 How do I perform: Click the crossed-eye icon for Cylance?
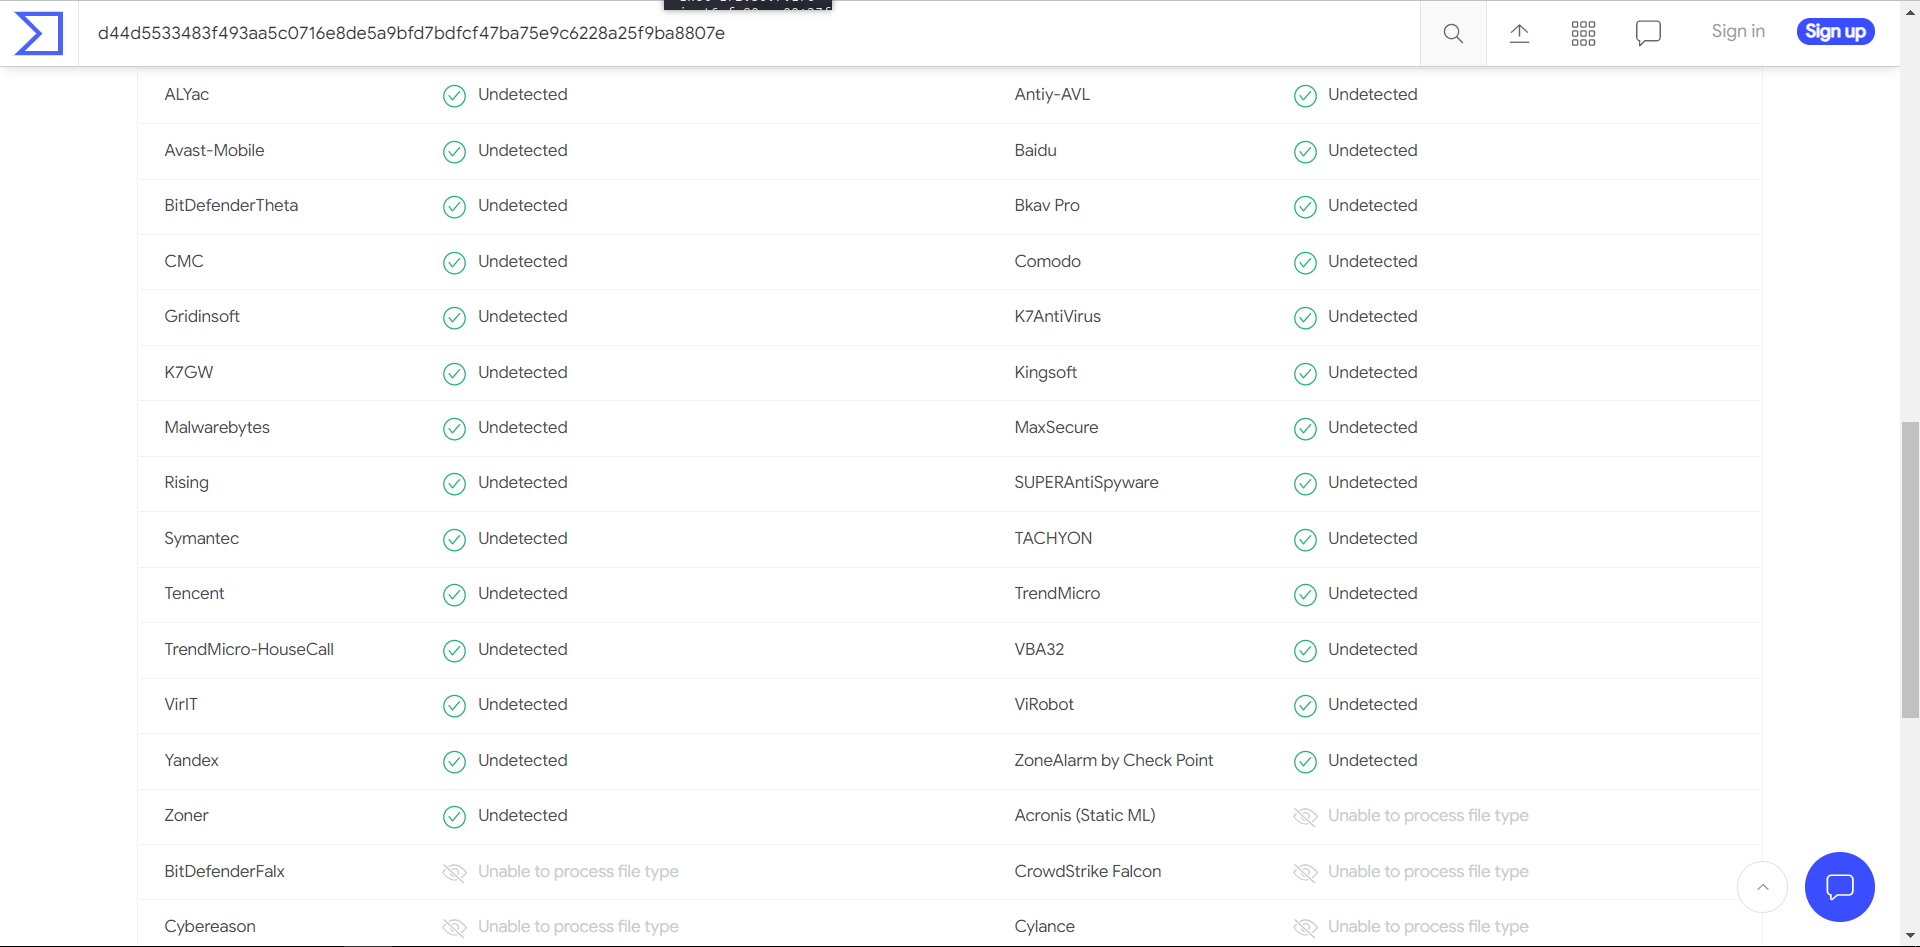tap(1305, 927)
